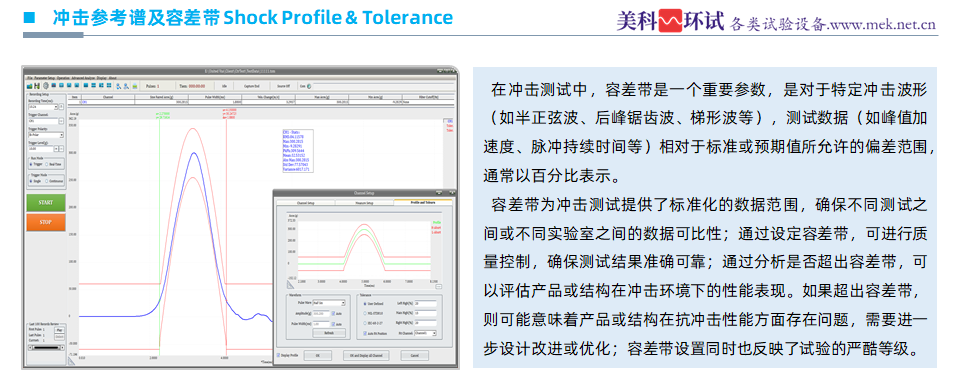Click the green open-file toolbar icon
Viewport: 953px width, 370px height.
29,86
